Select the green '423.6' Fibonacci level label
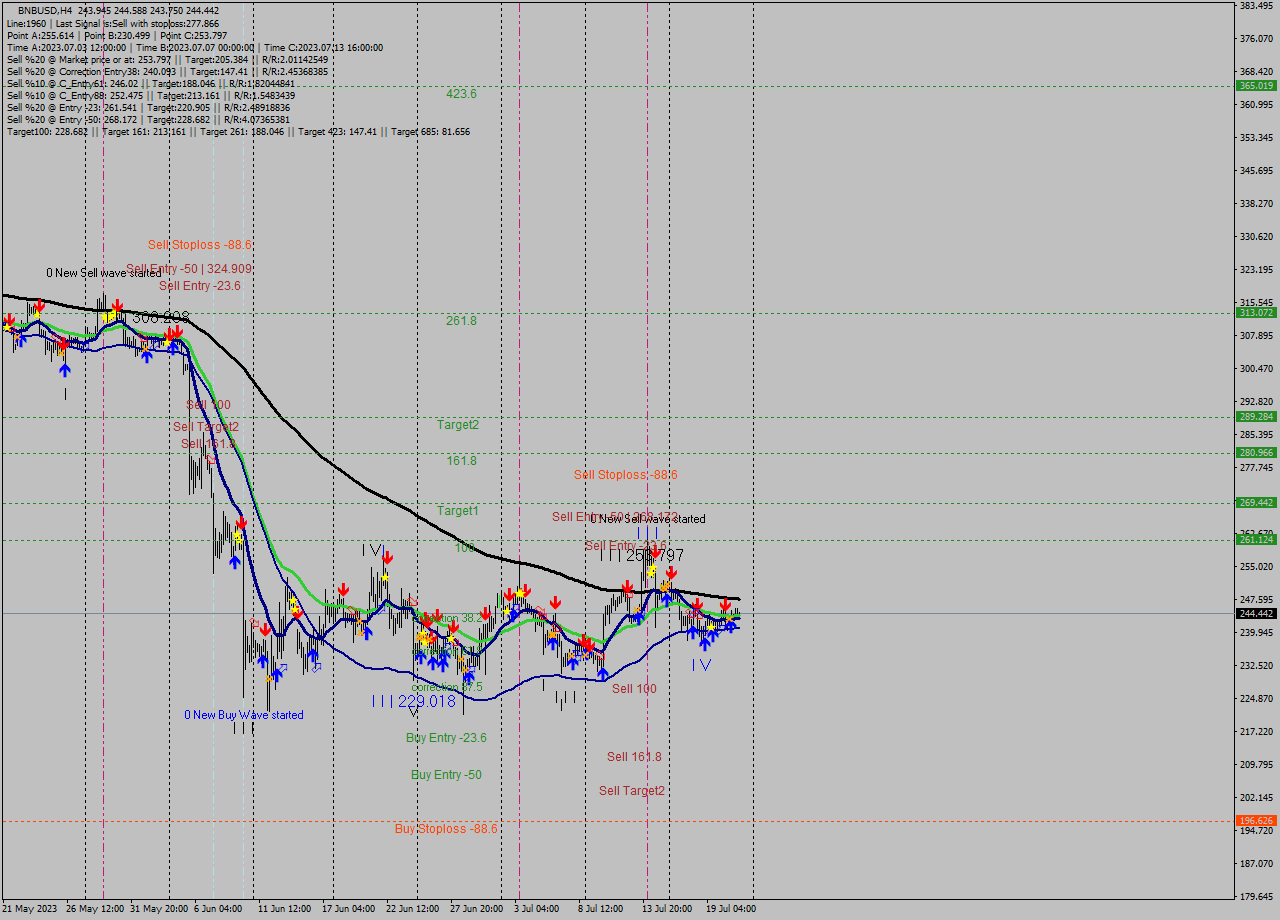The width and height of the screenshot is (1280, 920). 459,92
